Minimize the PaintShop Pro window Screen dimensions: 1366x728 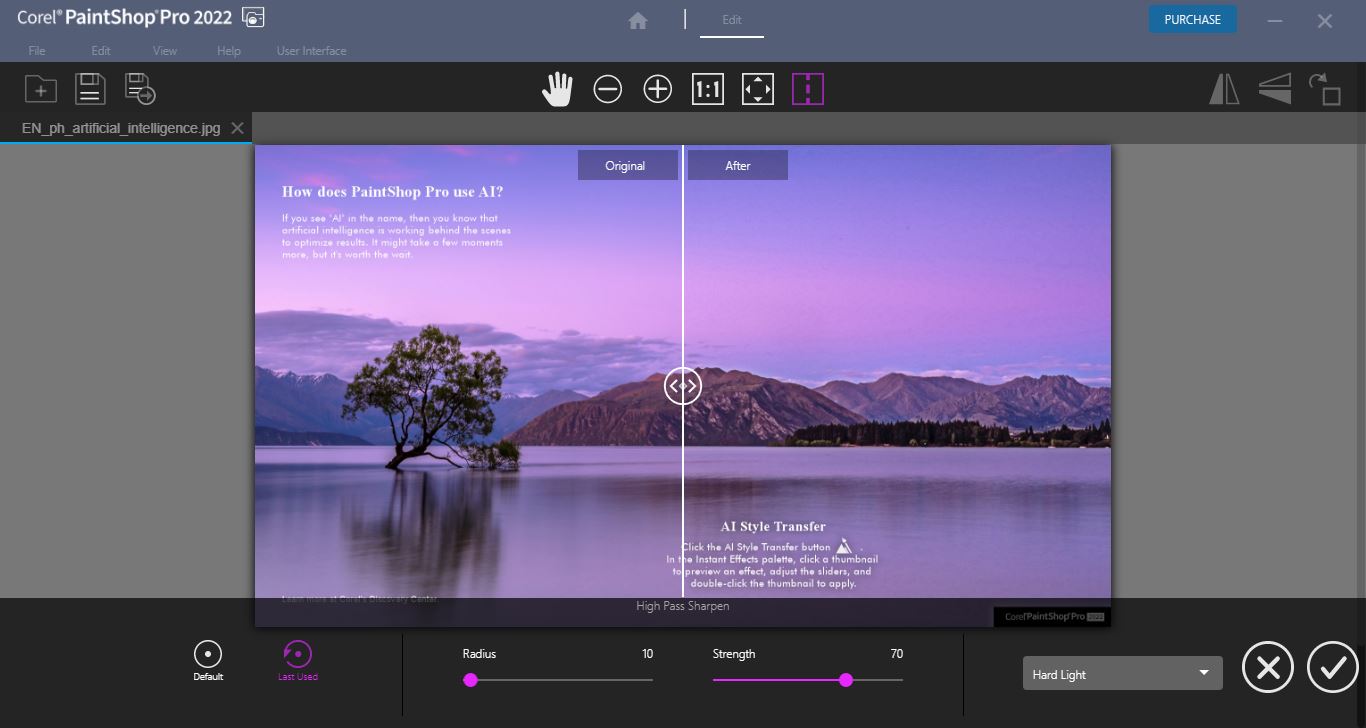pos(1275,20)
